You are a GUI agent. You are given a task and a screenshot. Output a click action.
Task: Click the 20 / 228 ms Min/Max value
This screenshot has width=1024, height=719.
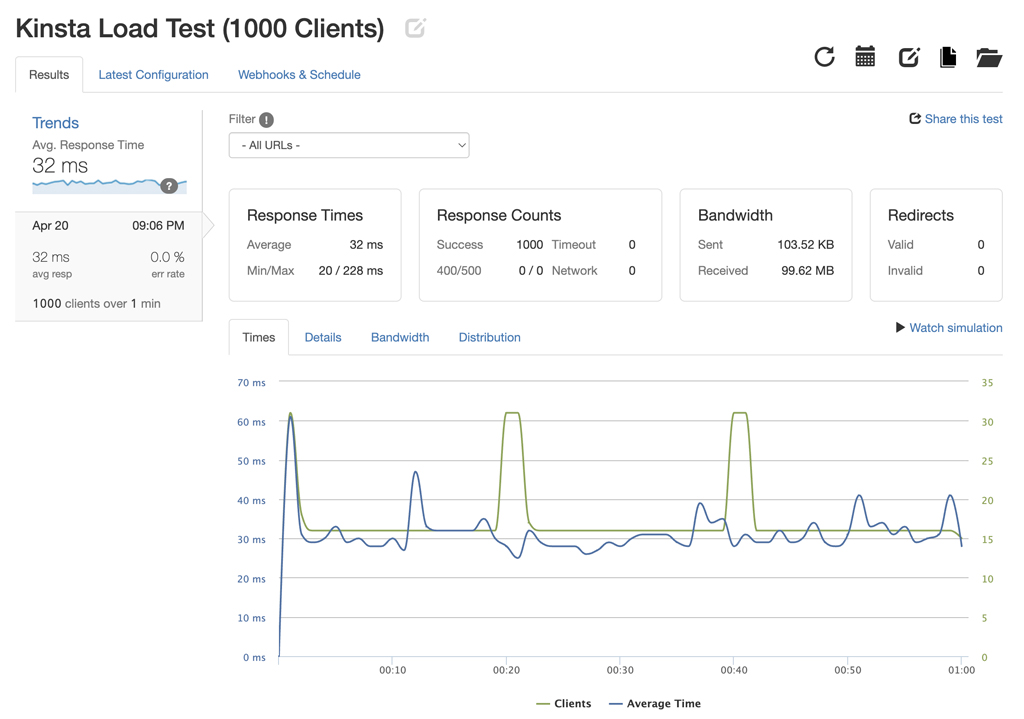pos(351,270)
